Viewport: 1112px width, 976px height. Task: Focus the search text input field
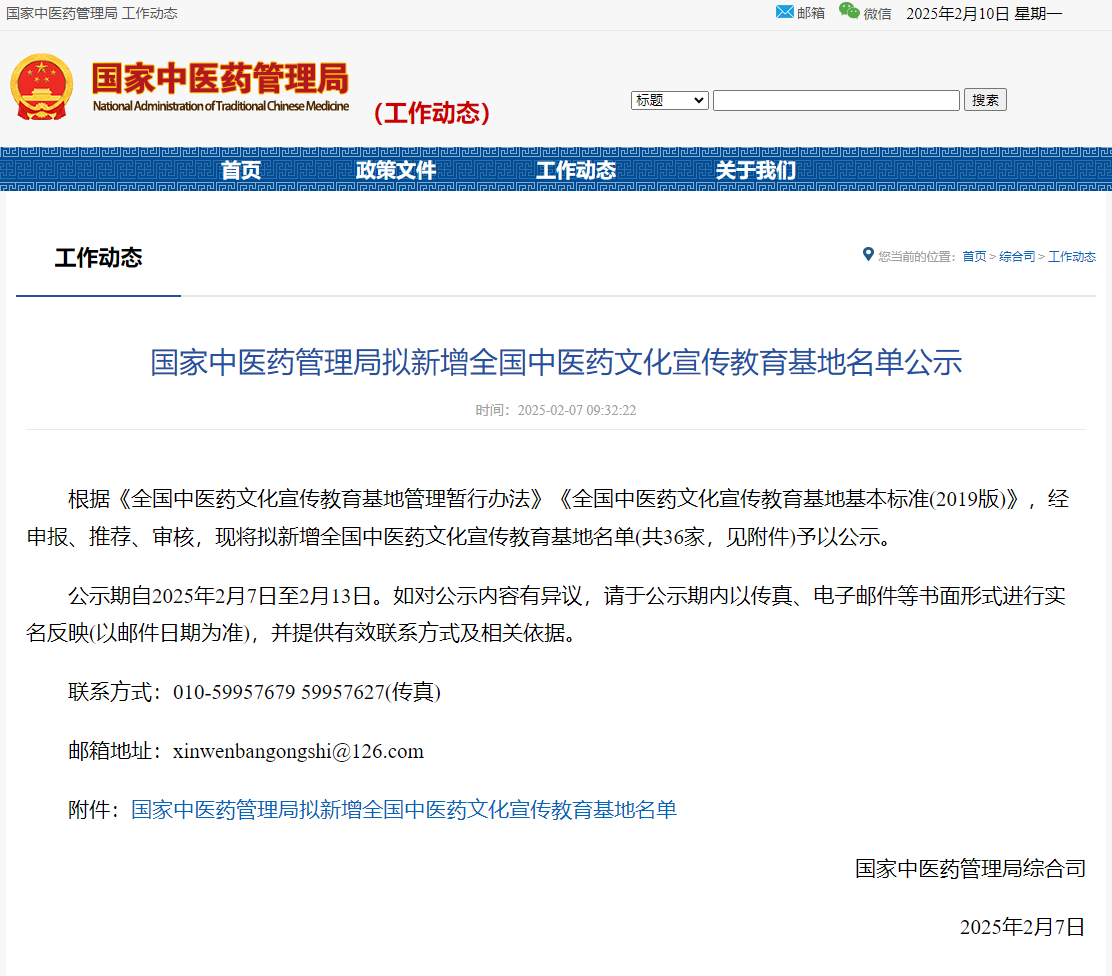click(836, 100)
